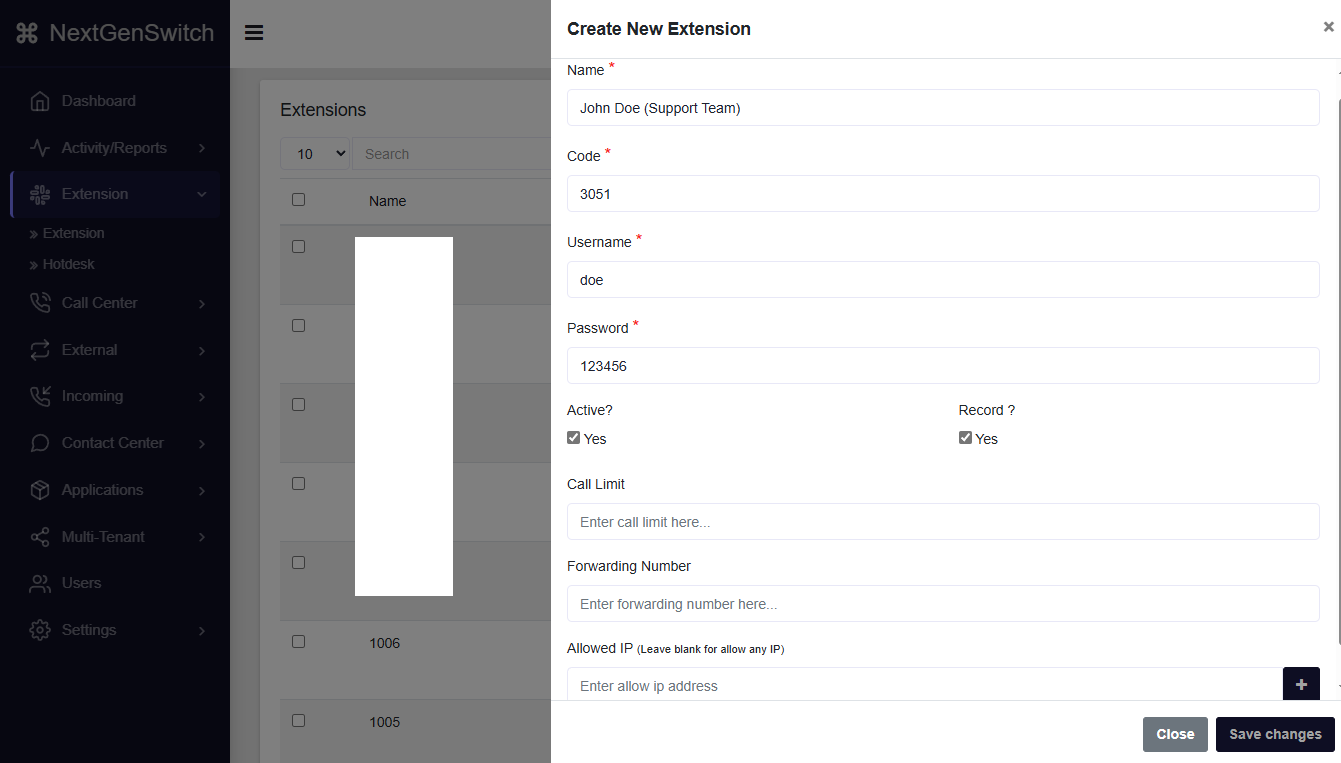1341x763 pixels.
Task: Click the Applications cube icon
Action: point(40,489)
